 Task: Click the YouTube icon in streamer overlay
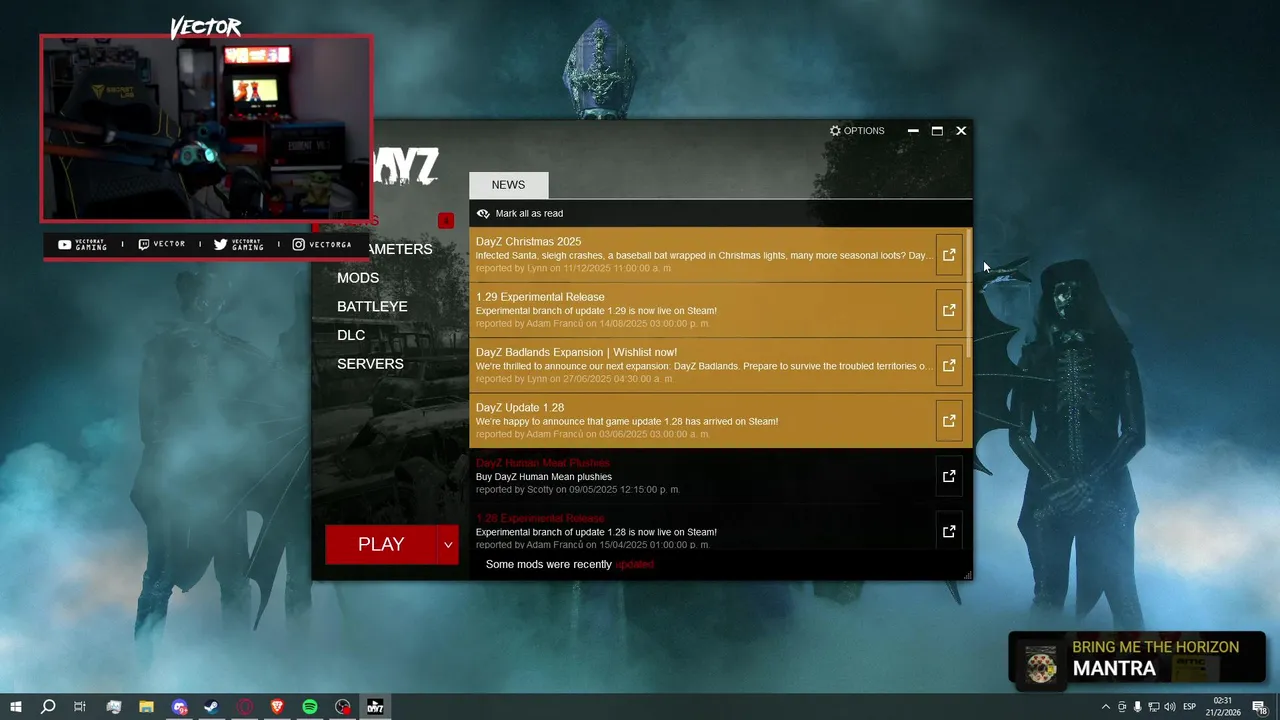pyautogui.click(x=65, y=244)
